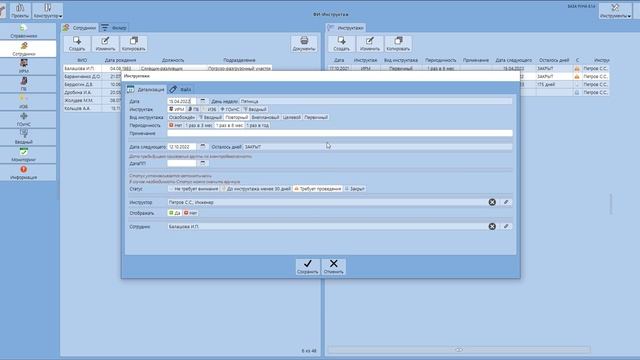Clear the Сотрудник field value
Image resolution: width=640 pixels, height=360 pixels.
[x=492, y=226]
